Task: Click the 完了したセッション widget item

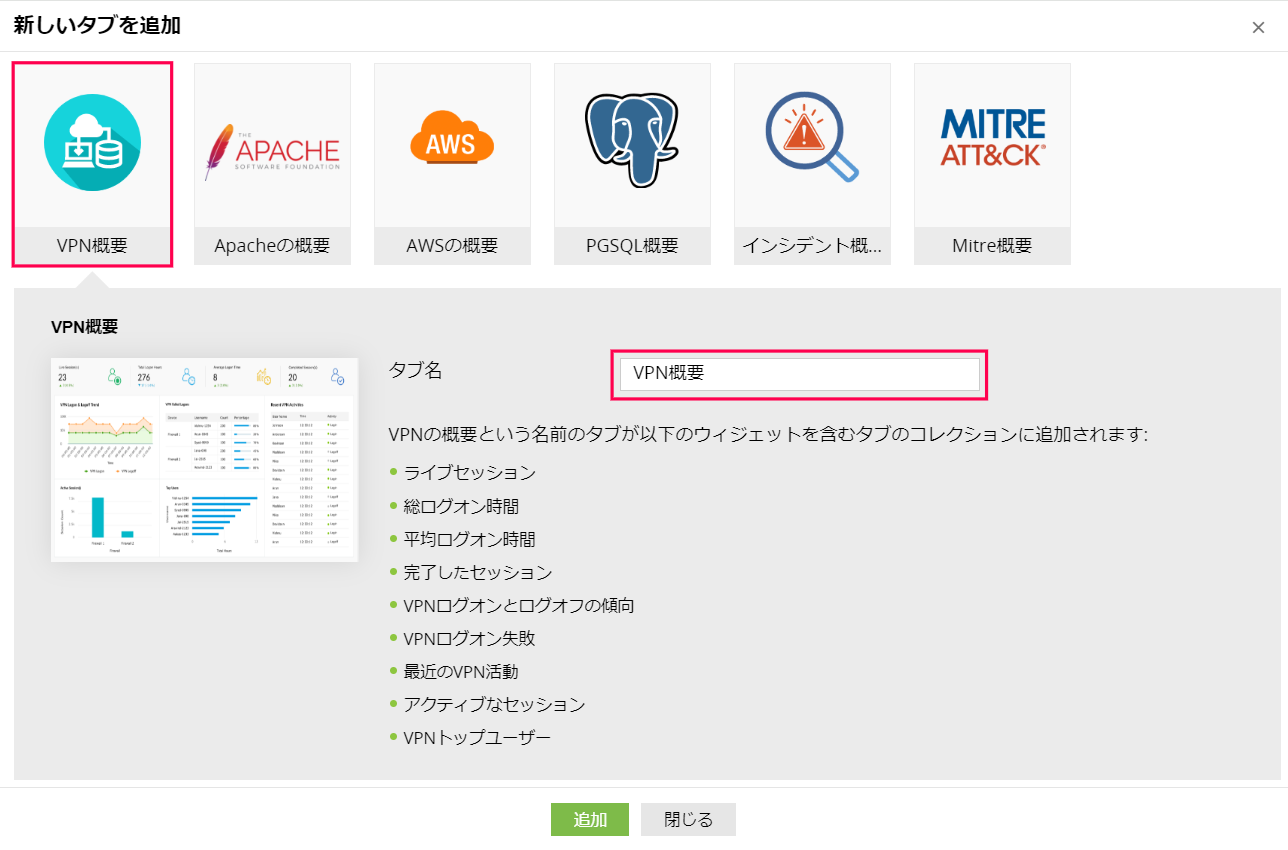Action: coord(477,573)
